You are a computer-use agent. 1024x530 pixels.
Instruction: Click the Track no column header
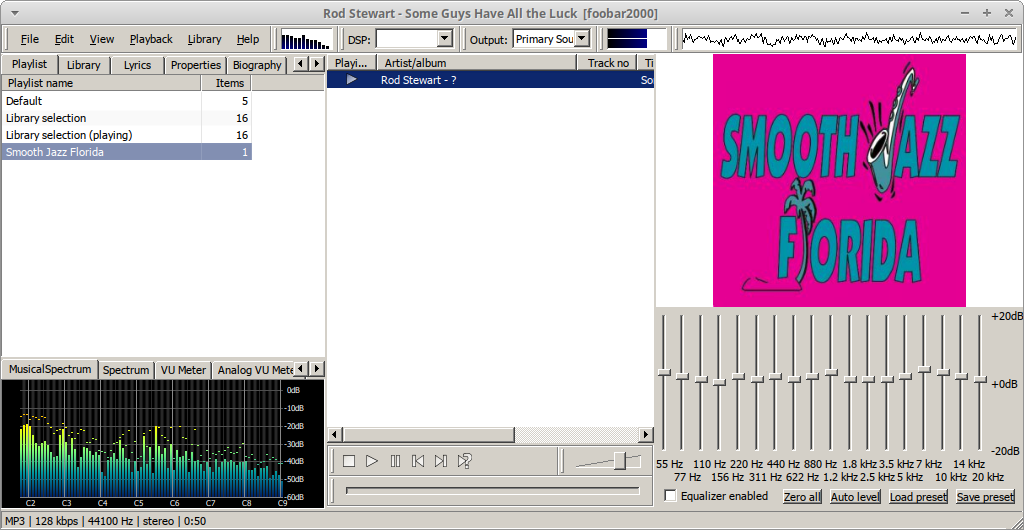point(607,63)
